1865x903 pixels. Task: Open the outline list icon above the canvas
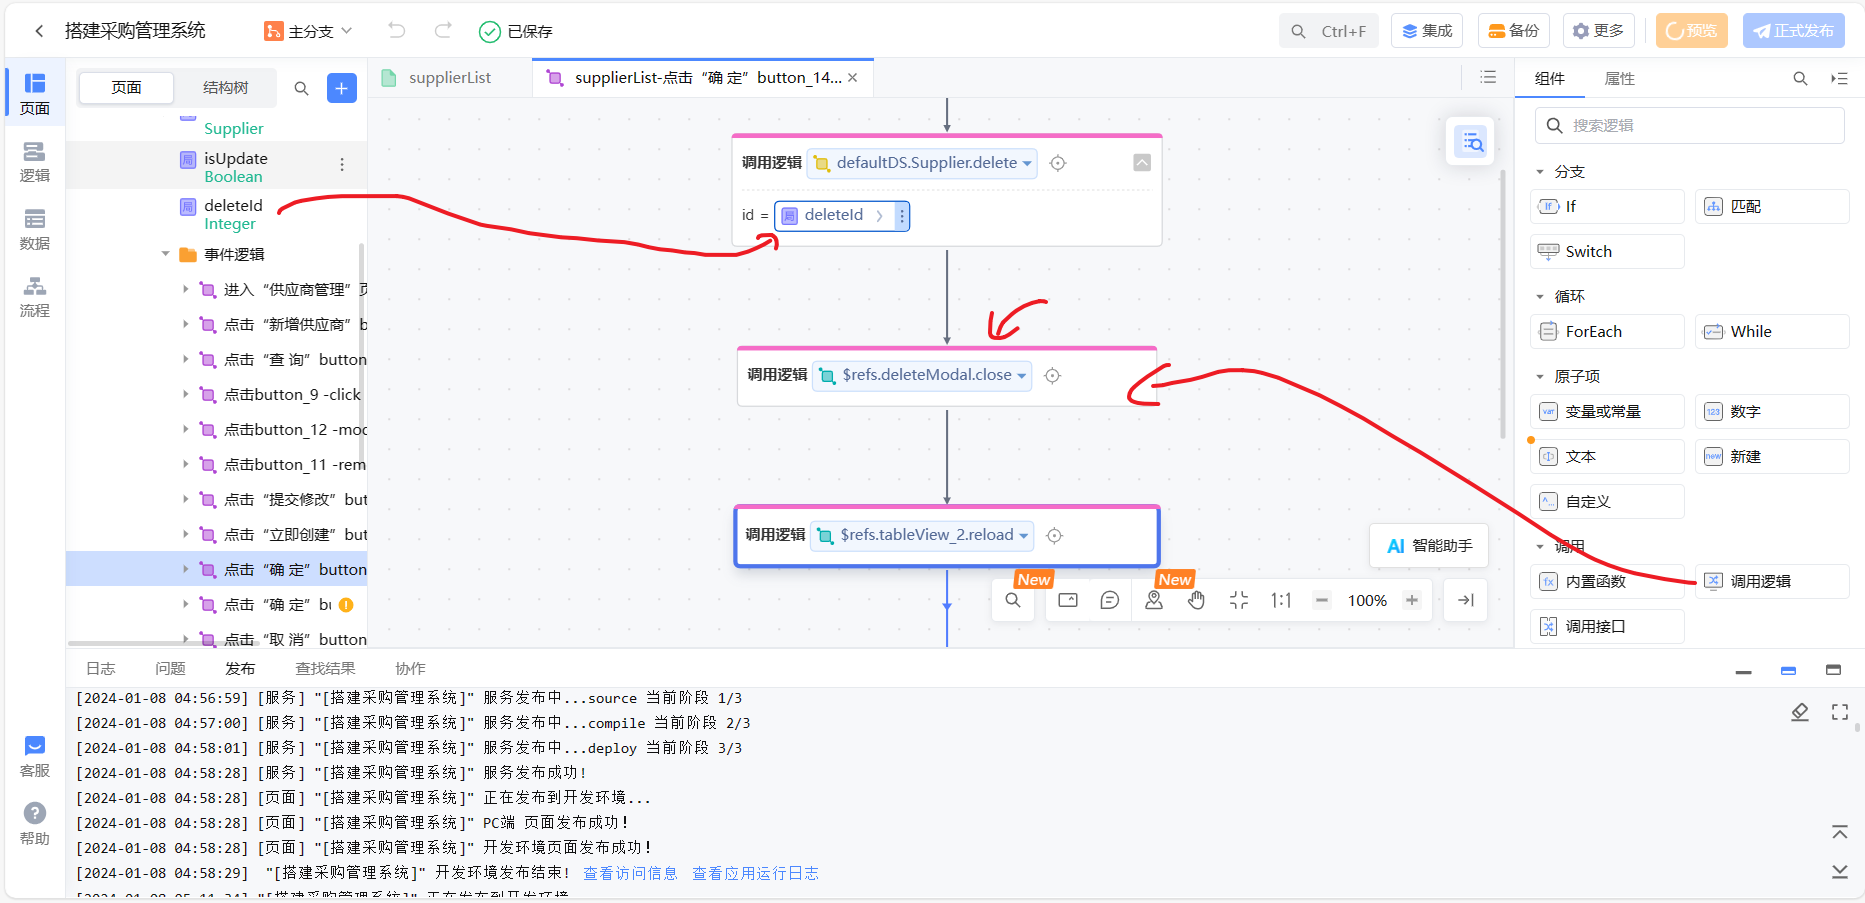1488,77
